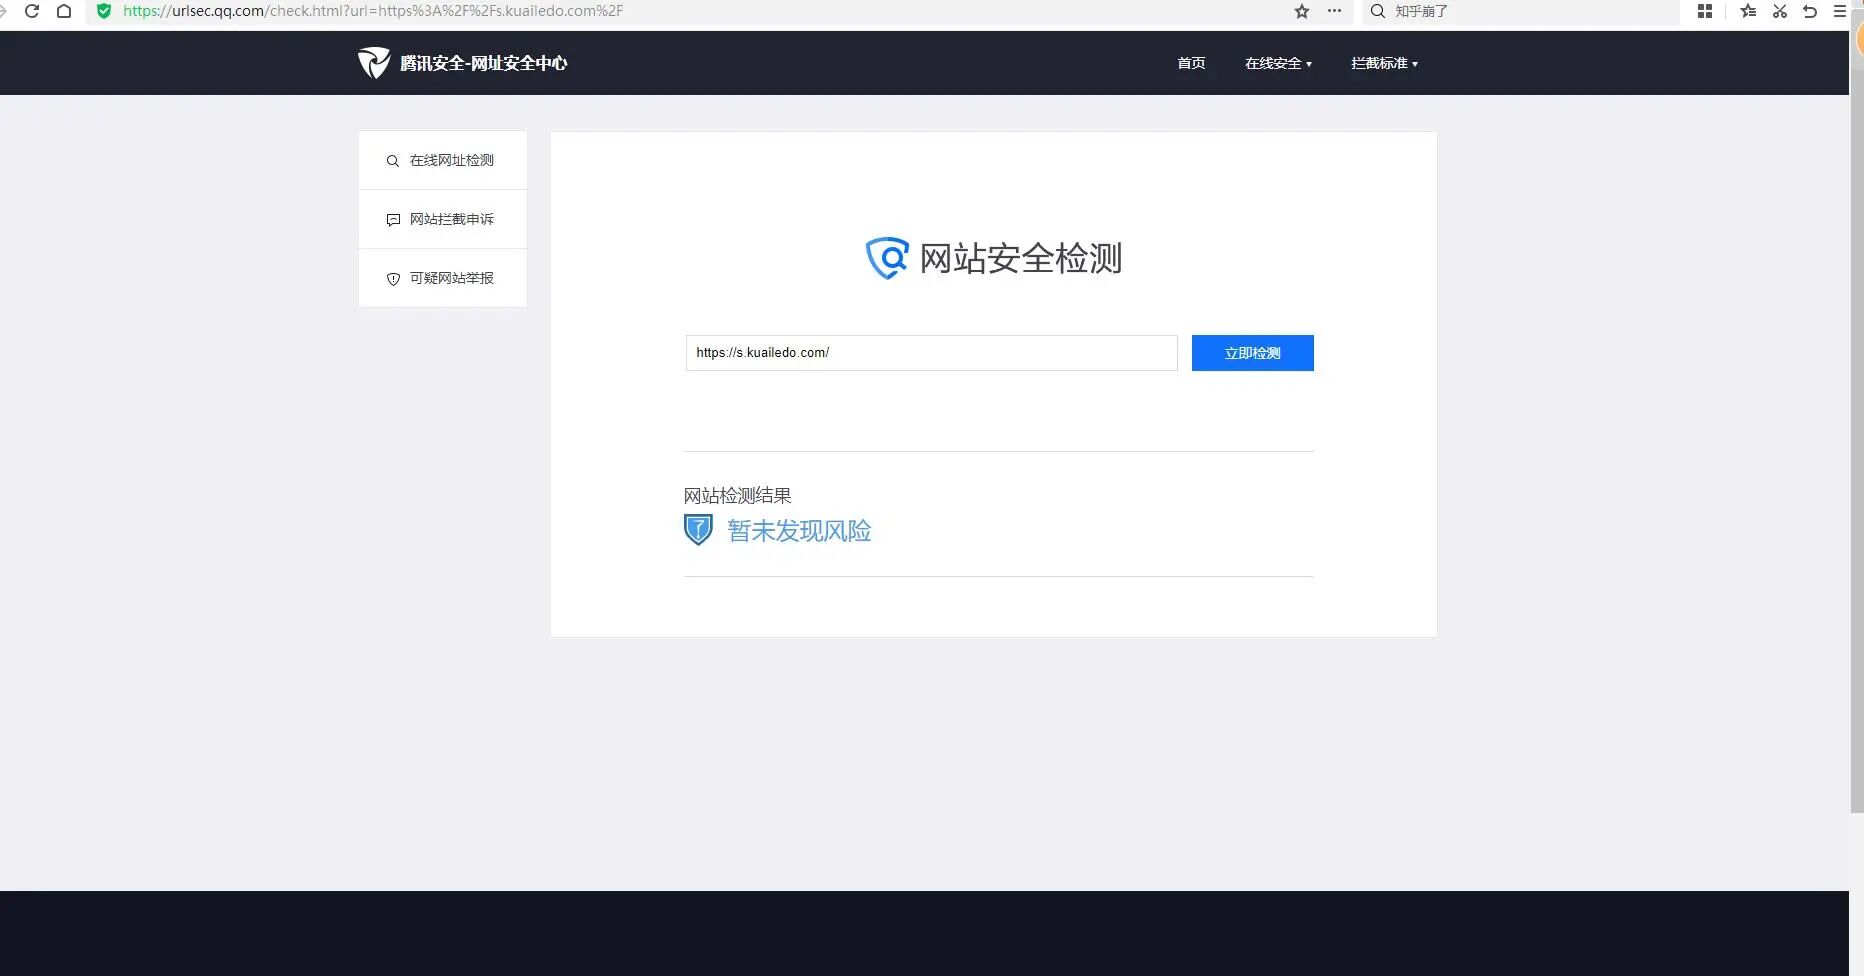Click the 立即检测 button

click(x=1253, y=353)
